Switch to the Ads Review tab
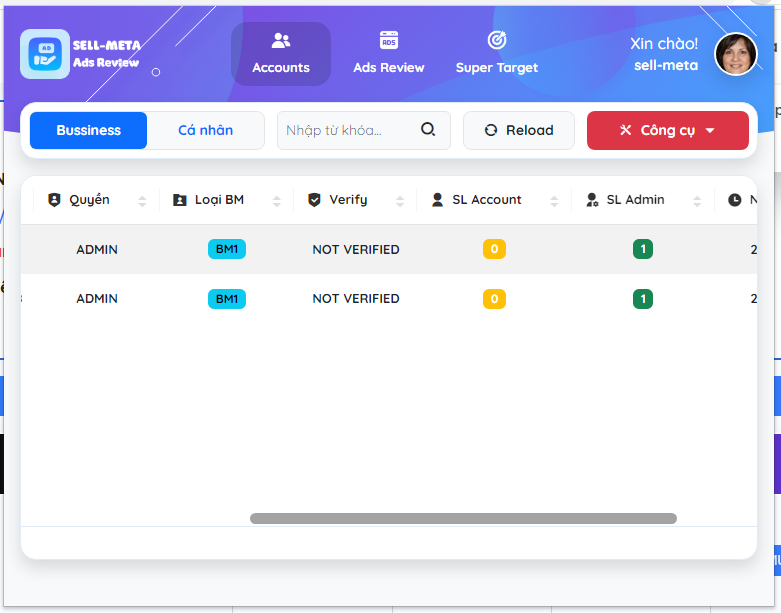 pyautogui.click(x=389, y=54)
